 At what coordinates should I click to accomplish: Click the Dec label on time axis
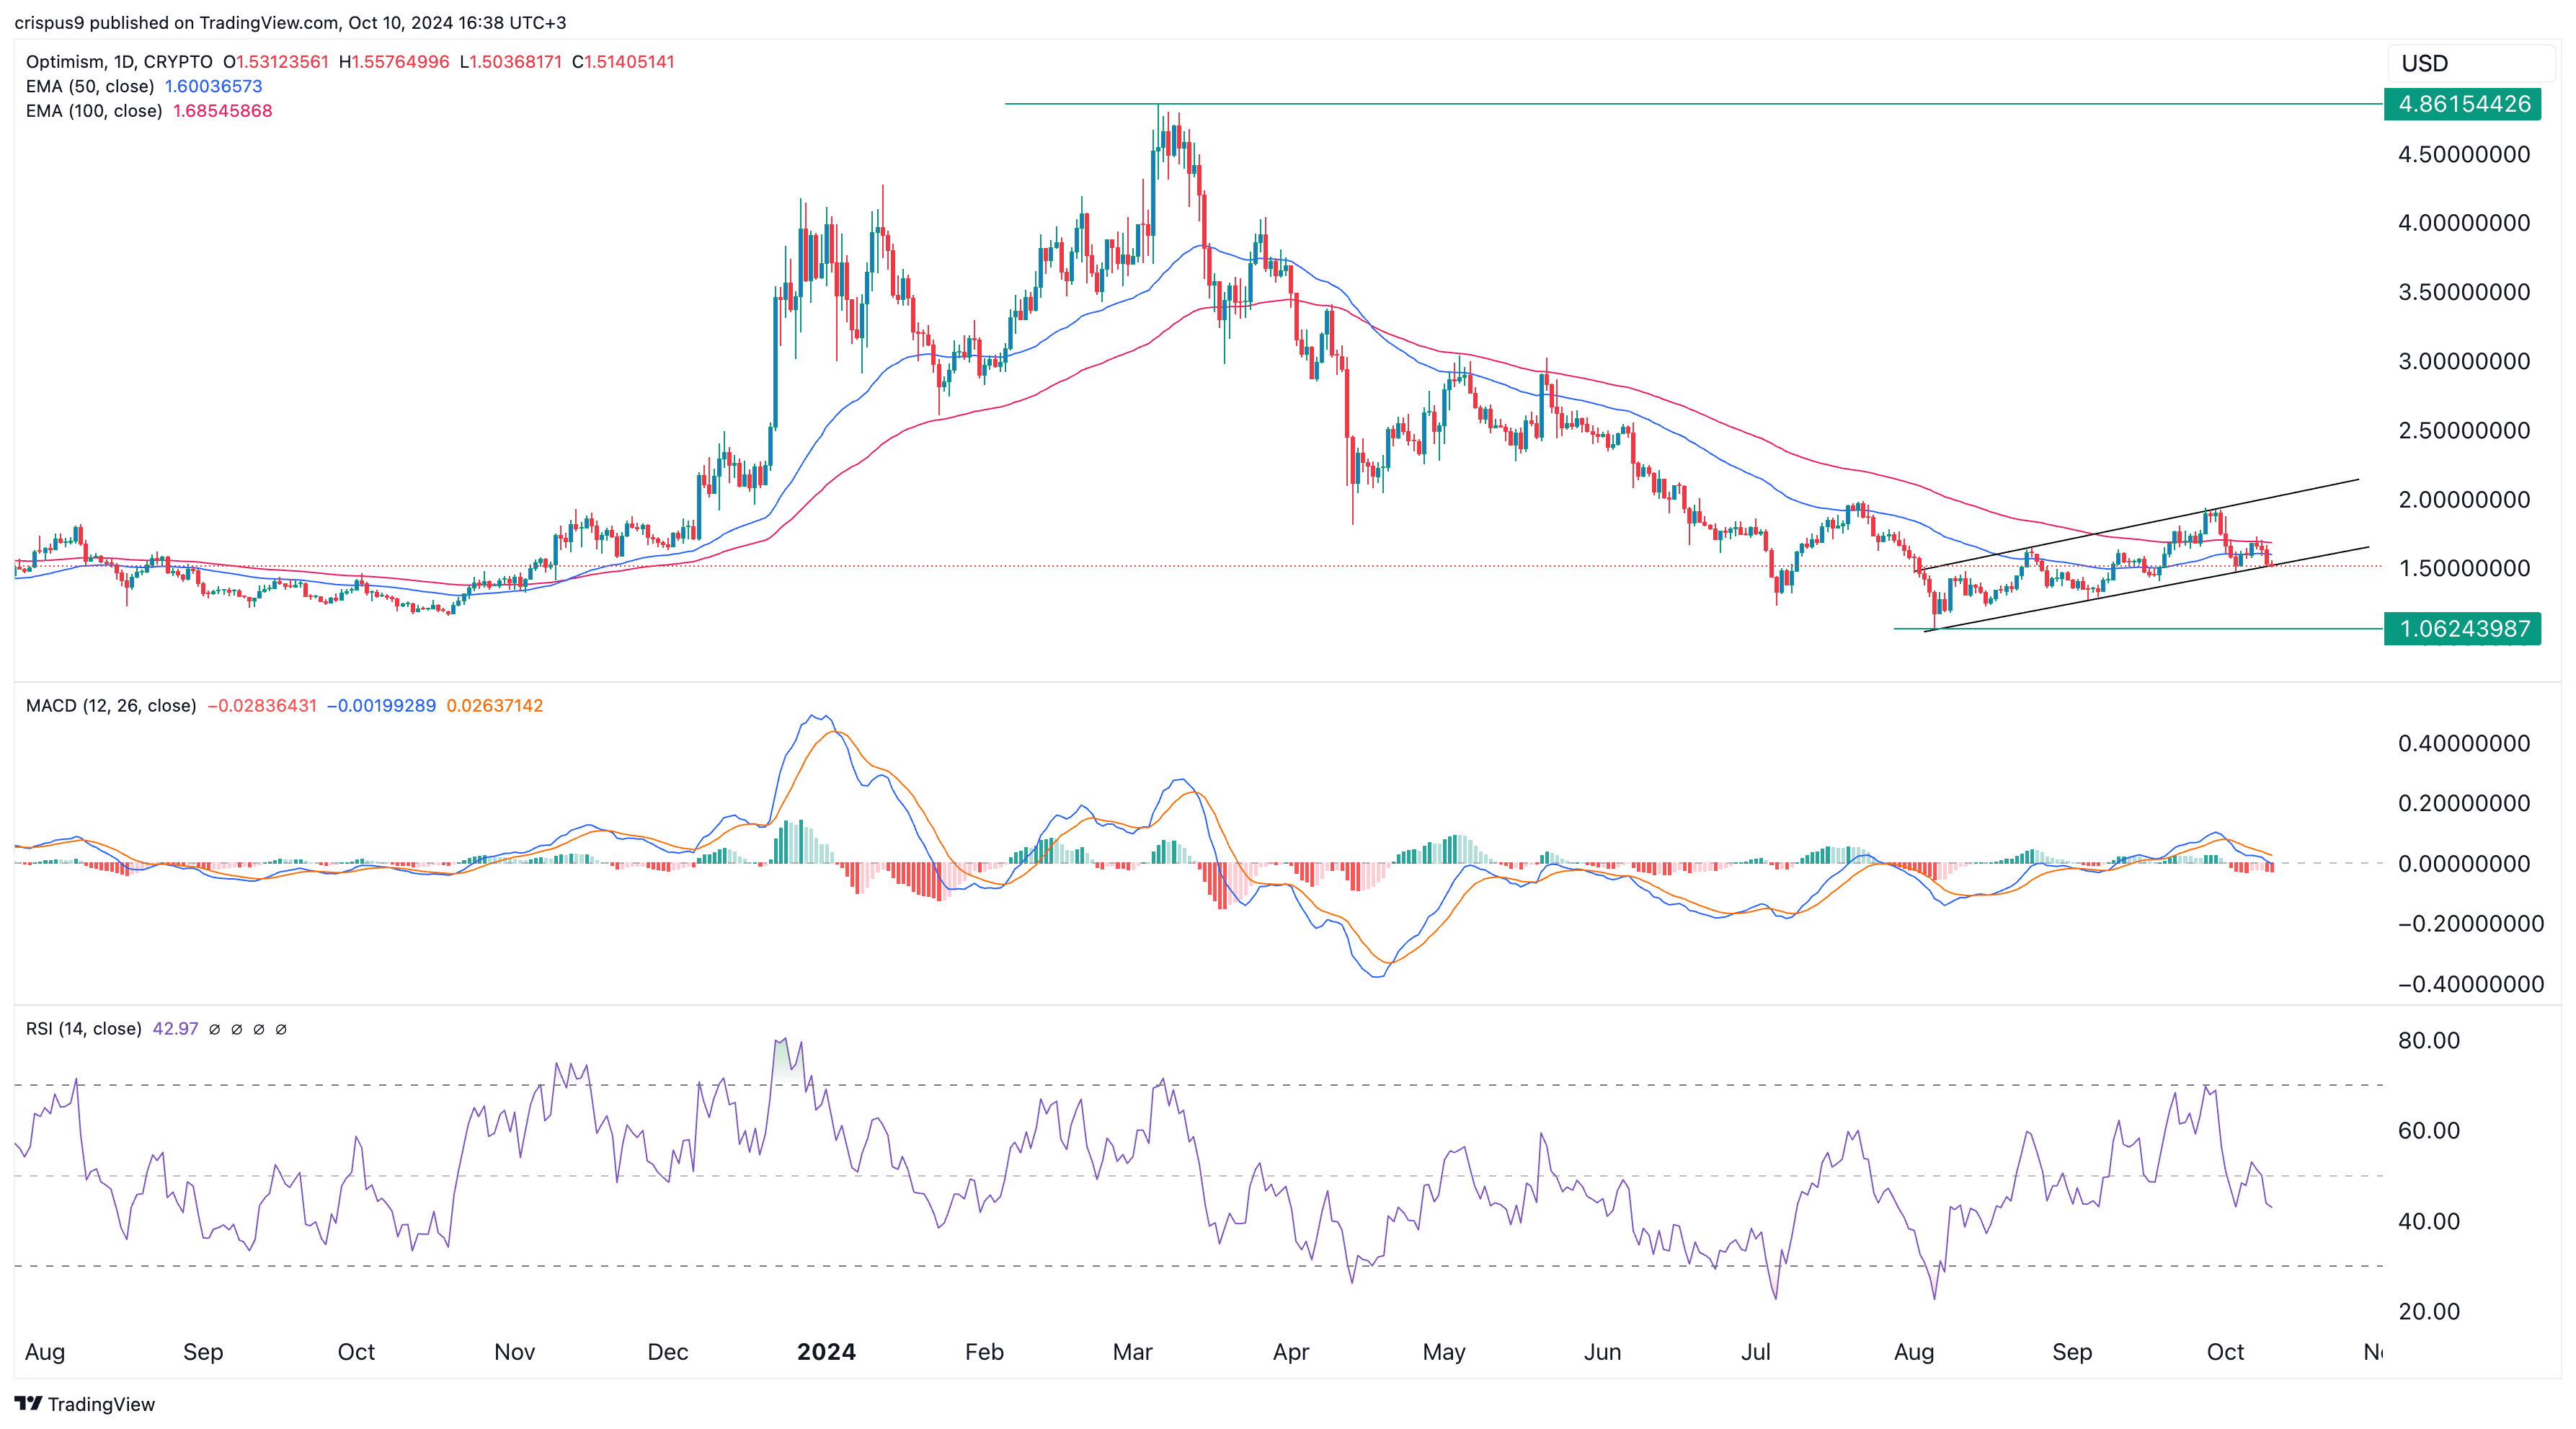[x=667, y=1352]
